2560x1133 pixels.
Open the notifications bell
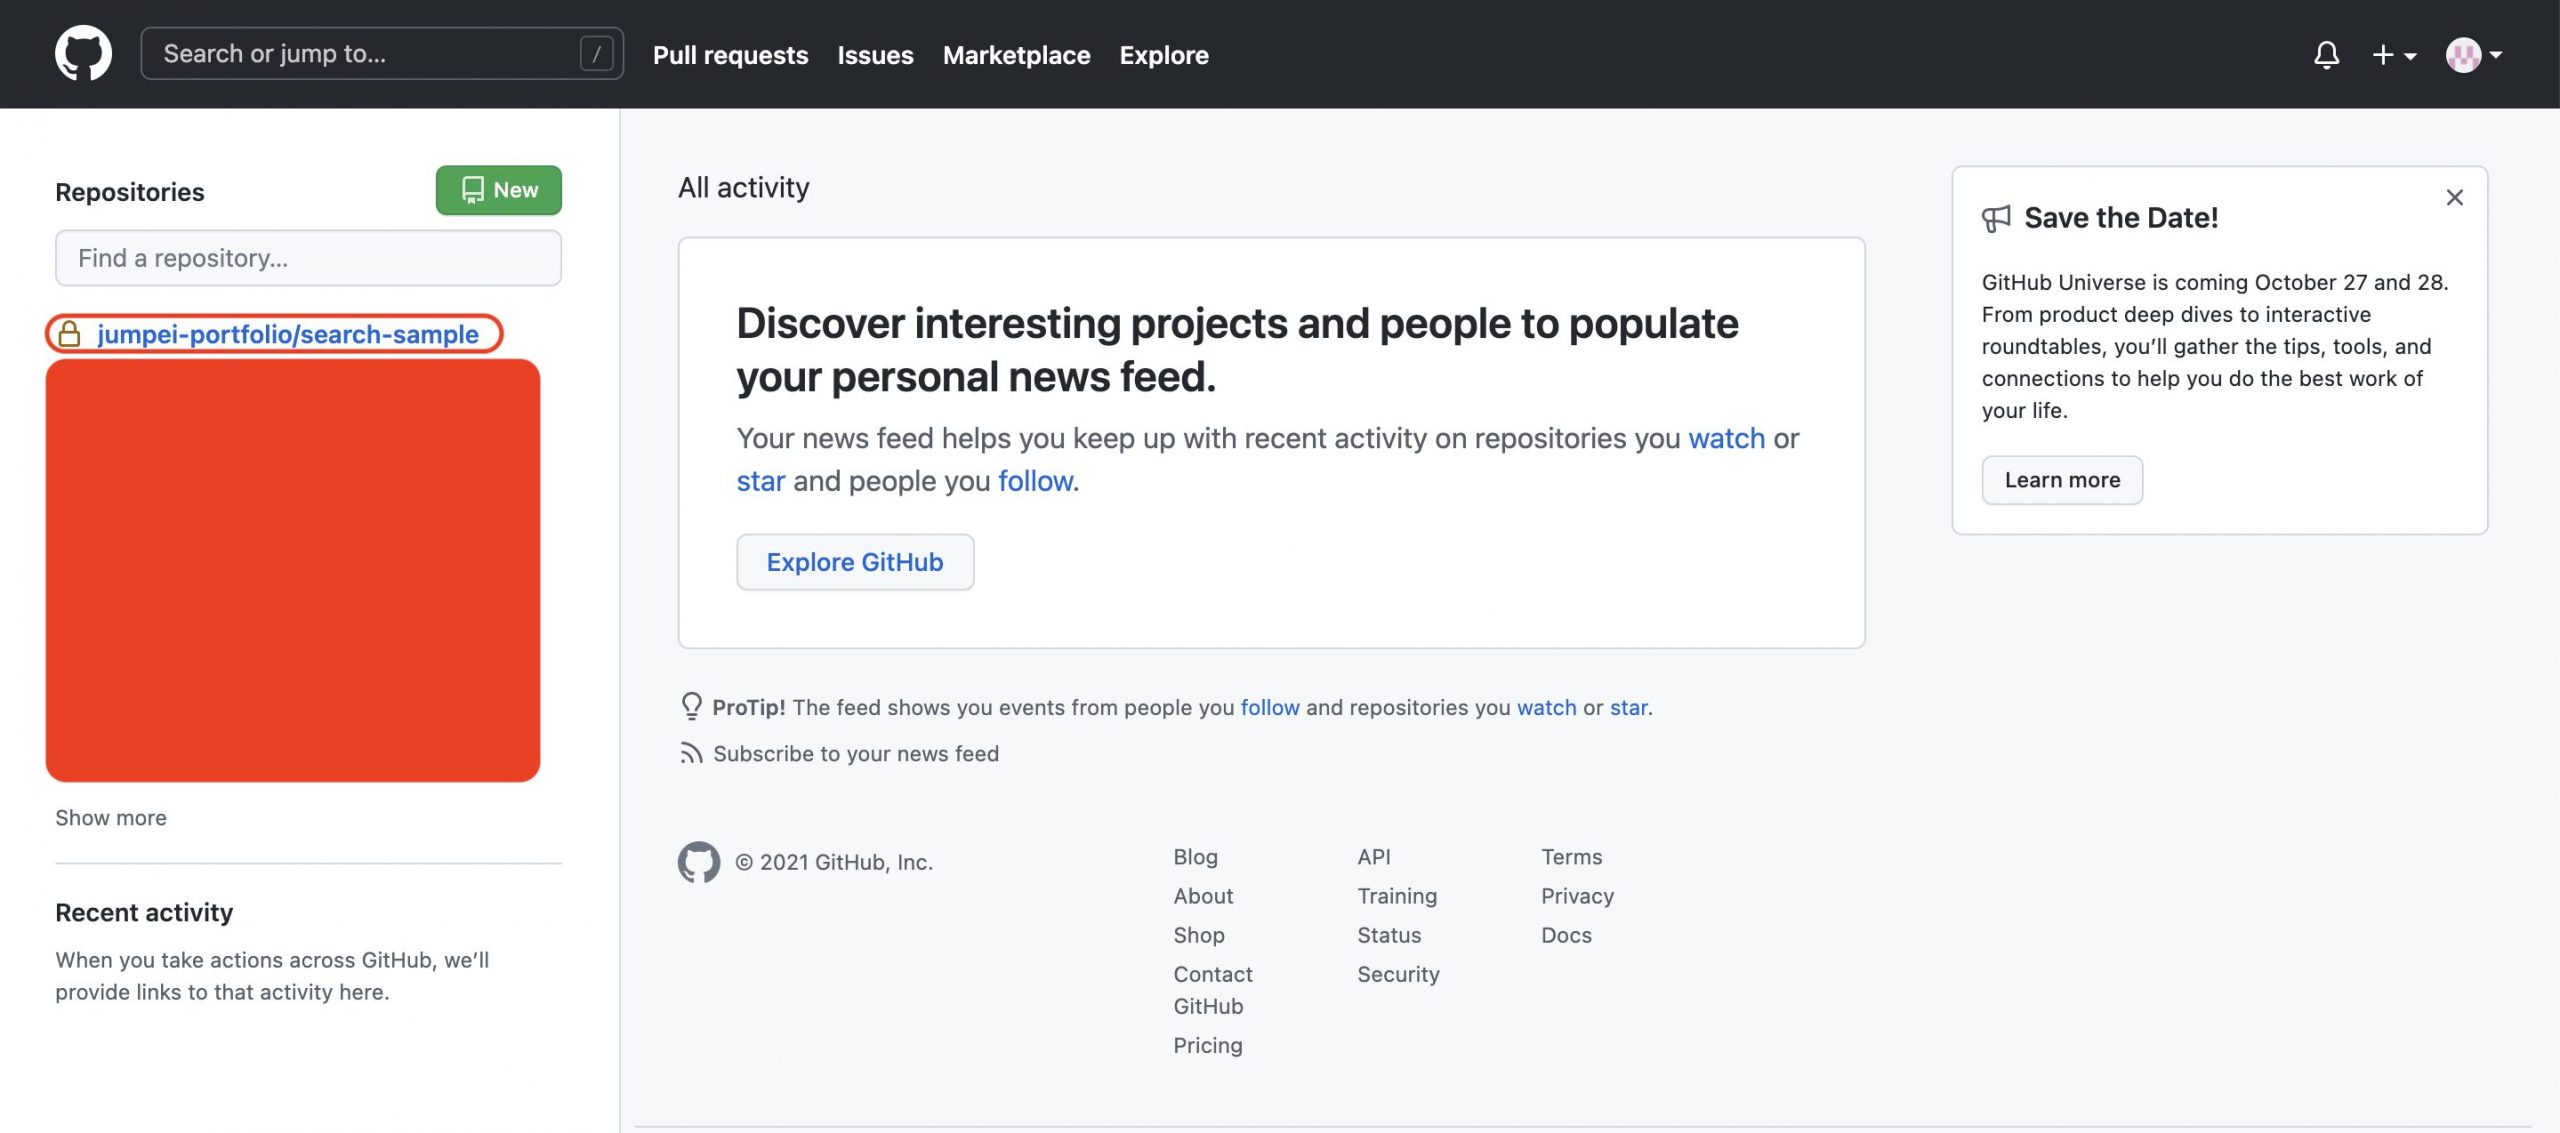(x=2326, y=54)
